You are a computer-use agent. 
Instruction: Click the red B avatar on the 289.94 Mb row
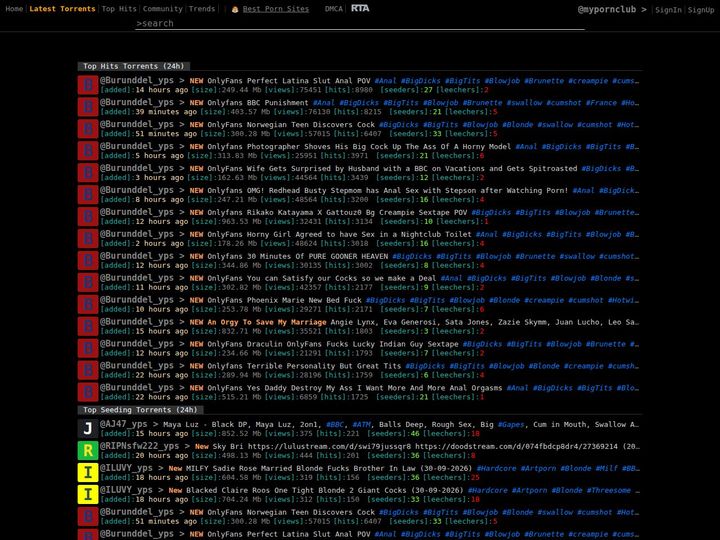tap(88, 371)
